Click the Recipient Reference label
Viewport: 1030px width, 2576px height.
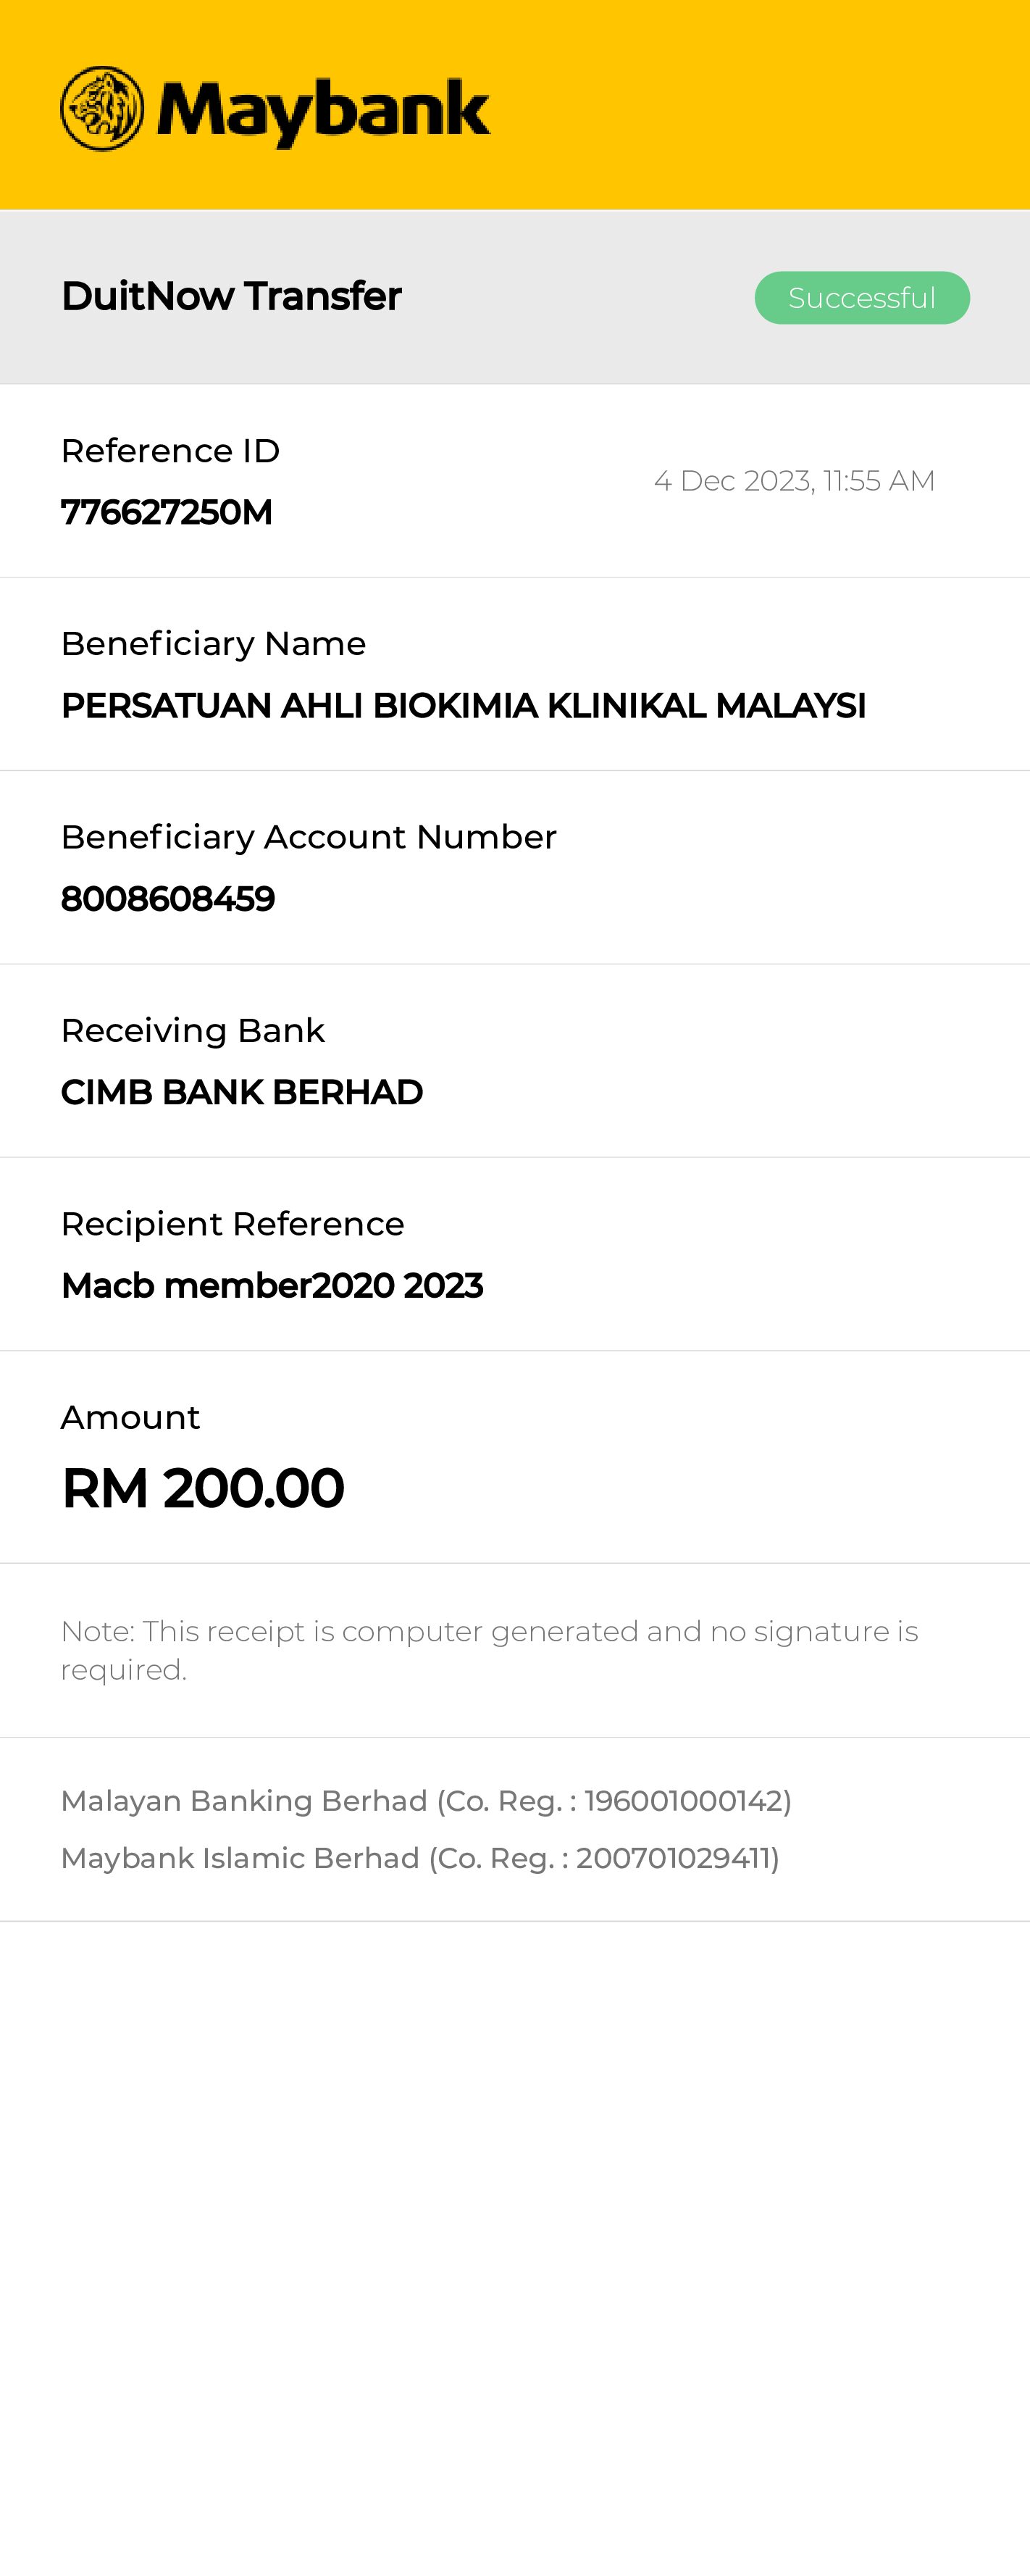tap(232, 1224)
